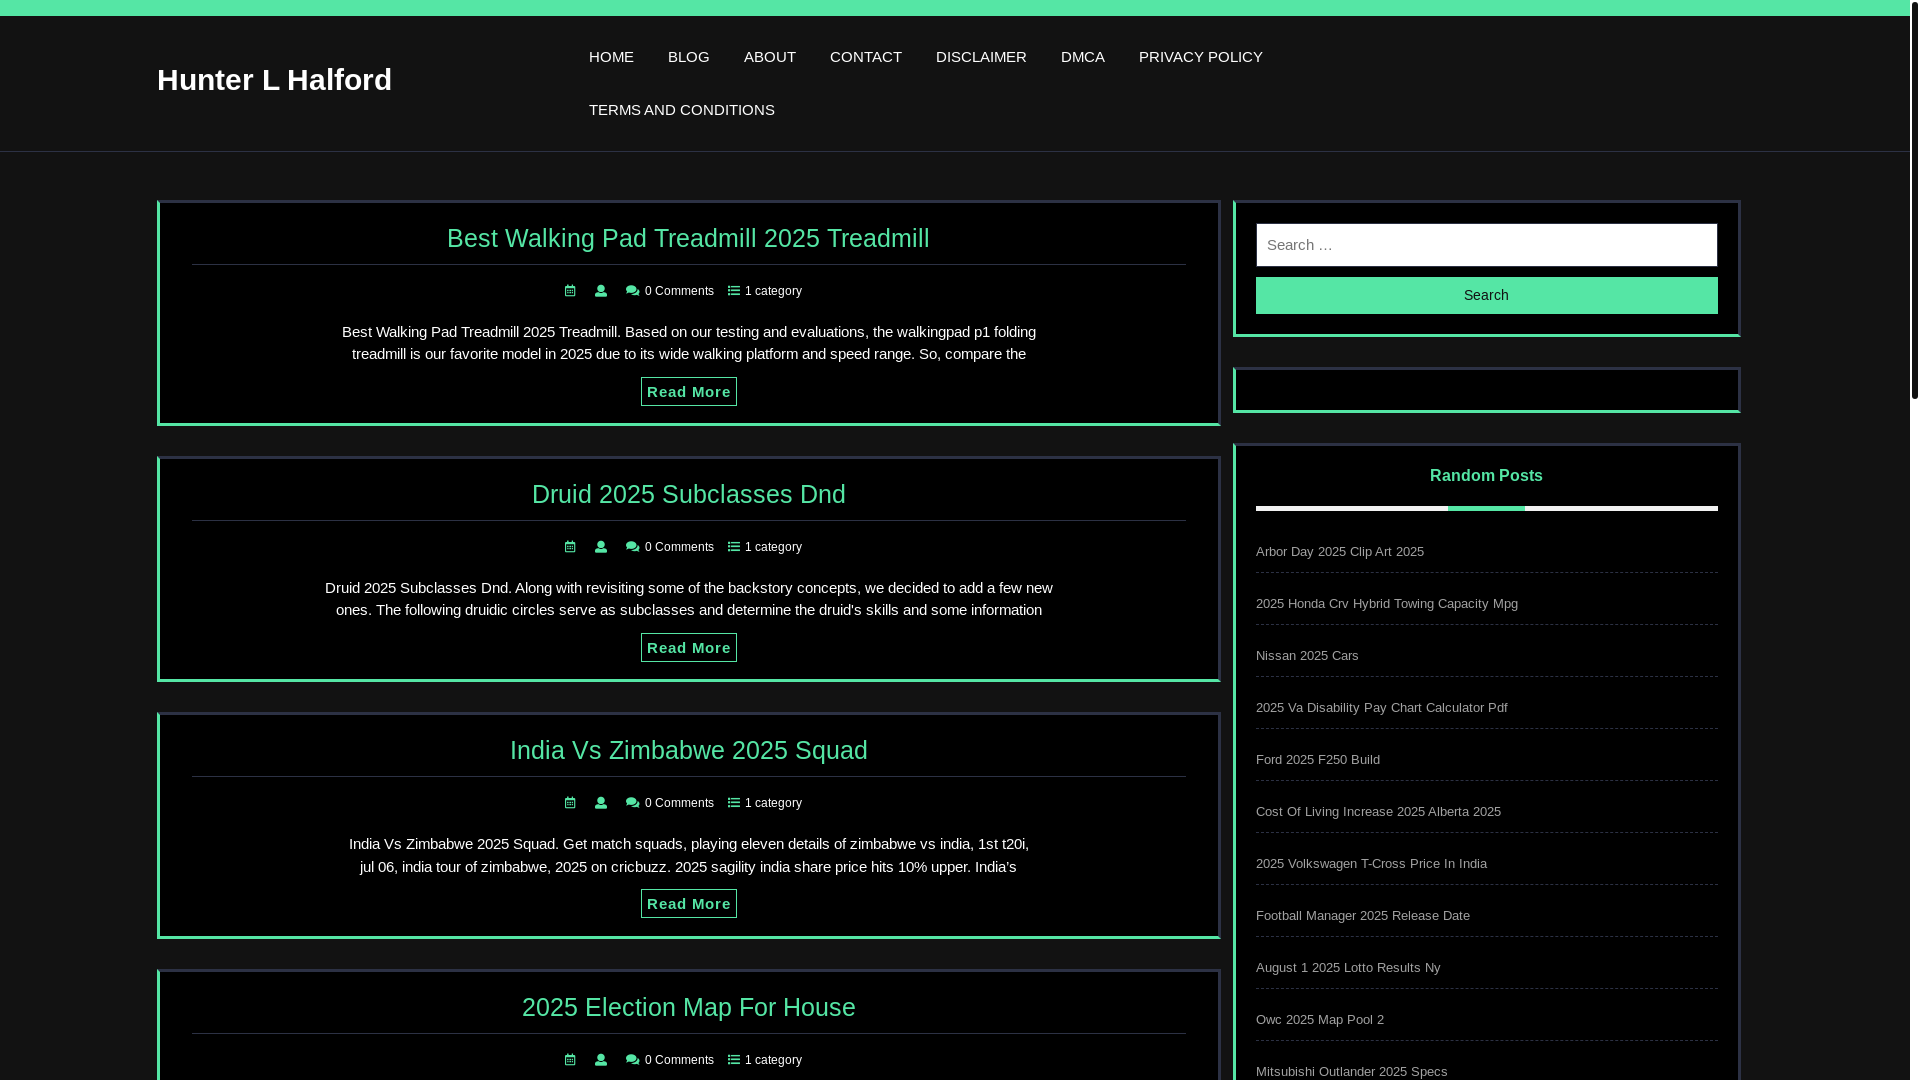Image resolution: width=1920 pixels, height=1080 pixels.
Task: Click 1 category on India Vs Zimbabwe post
Action: click(773, 803)
